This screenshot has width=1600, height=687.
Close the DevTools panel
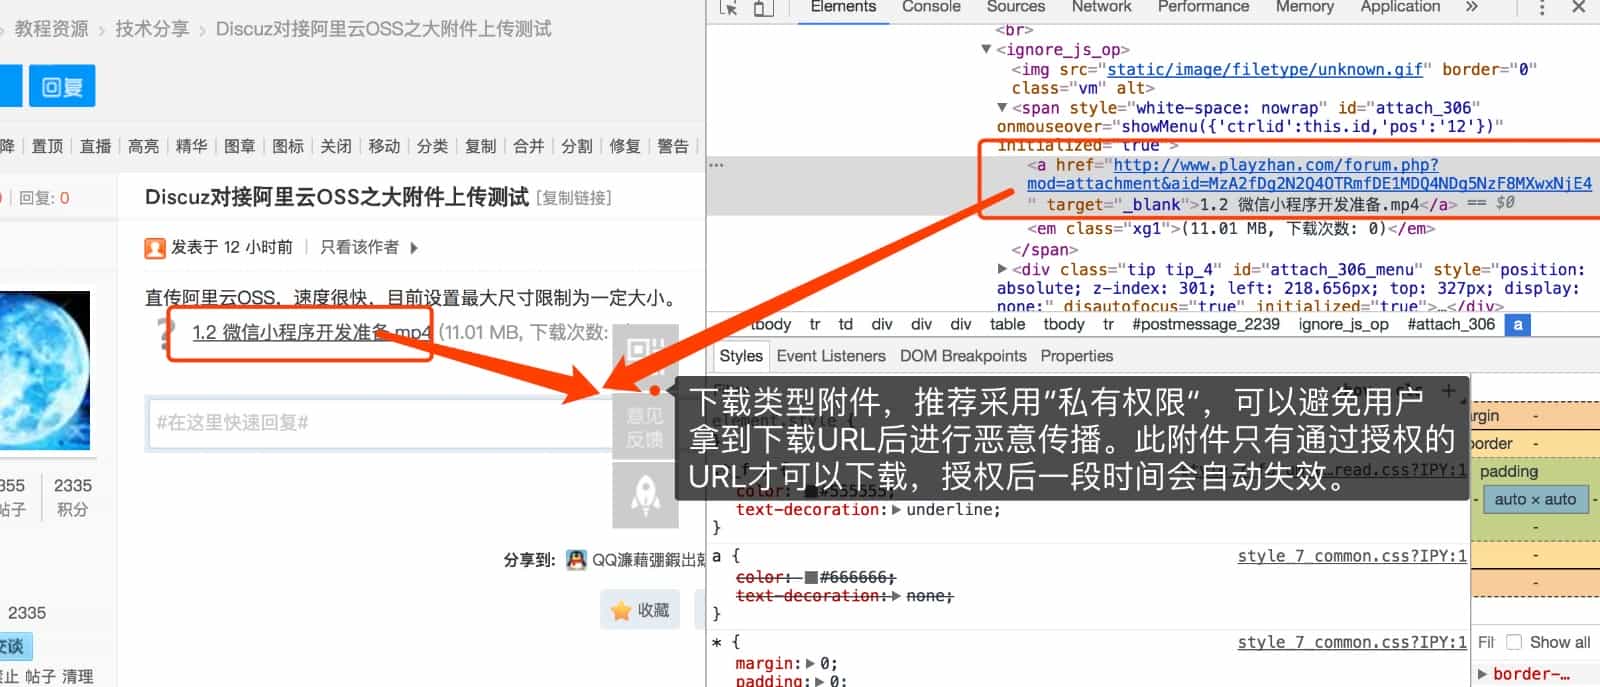click(1579, 7)
